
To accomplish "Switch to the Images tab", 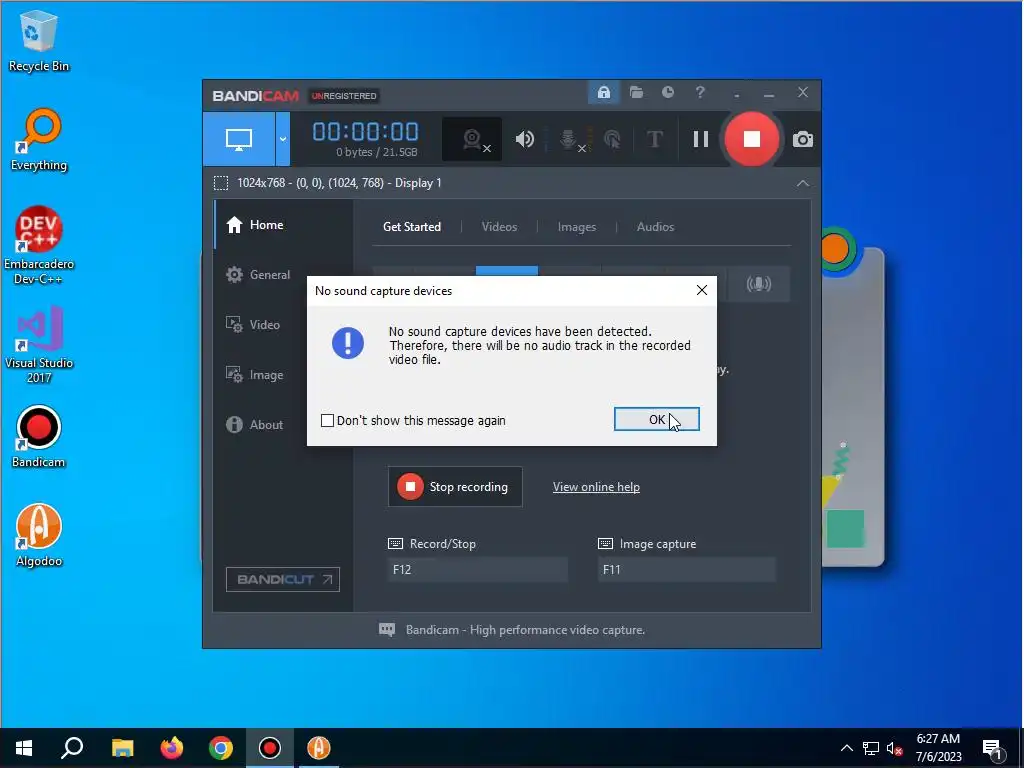I will 577,227.
